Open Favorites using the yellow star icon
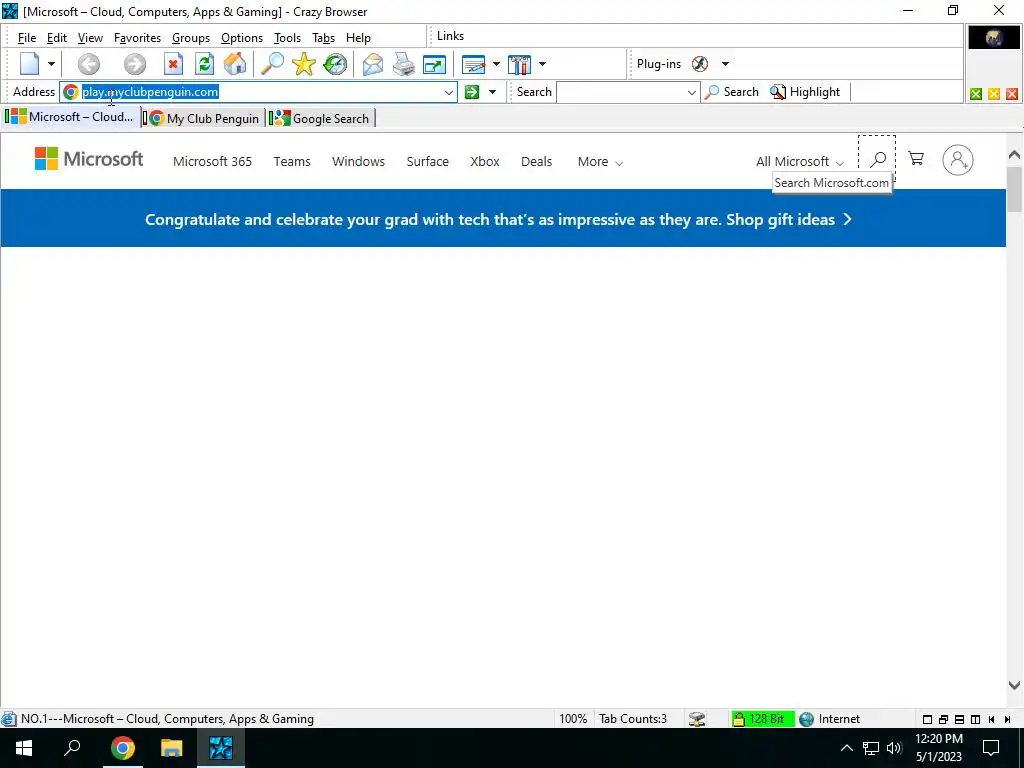The width and height of the screenshot is (1024, 768). coord(304,64)
